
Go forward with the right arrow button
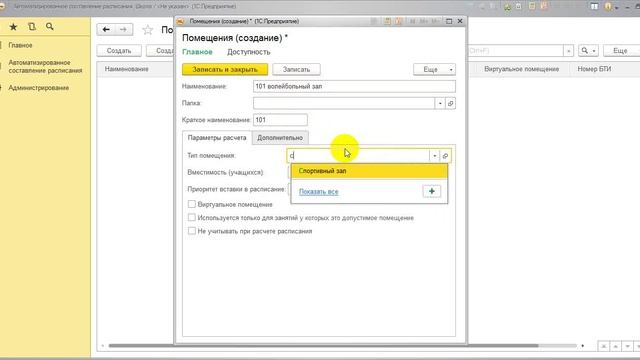coord(123,29)
